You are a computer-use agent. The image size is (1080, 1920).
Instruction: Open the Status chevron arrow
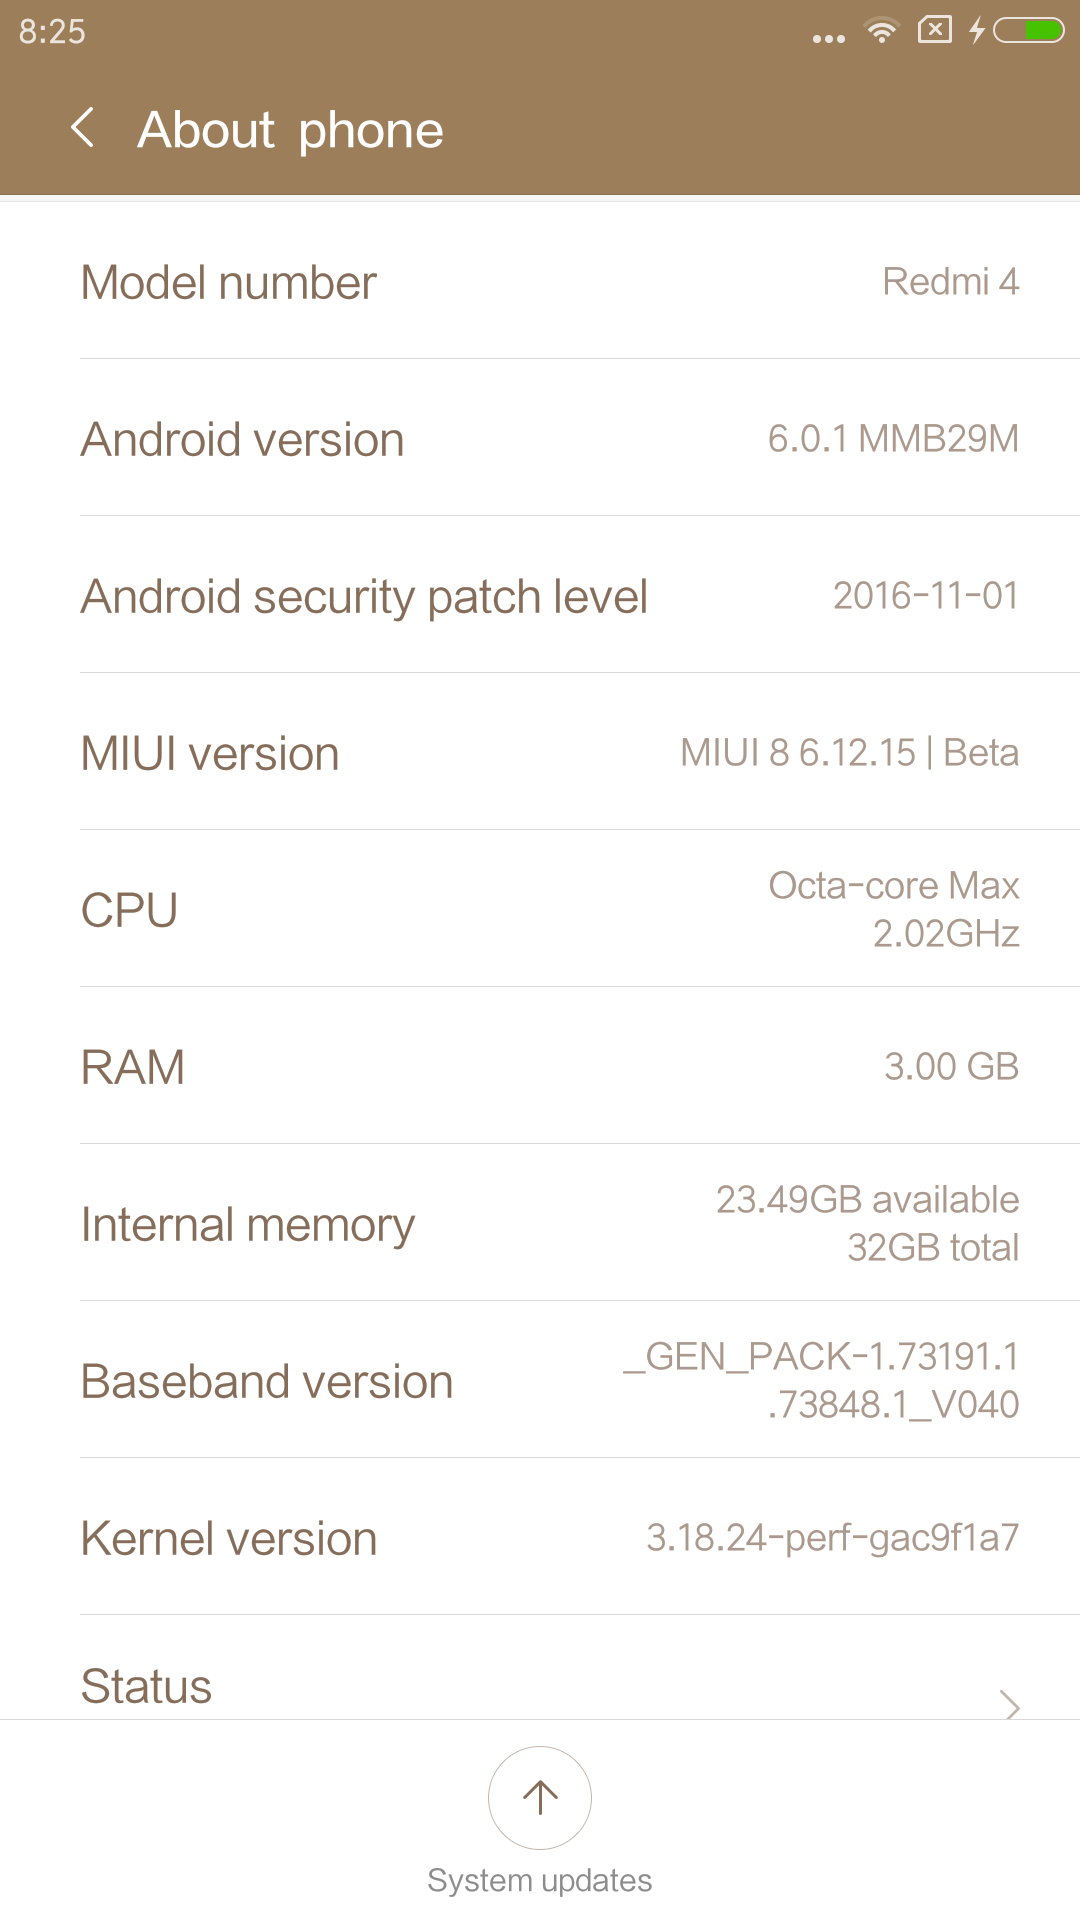coord(1010,1703)
